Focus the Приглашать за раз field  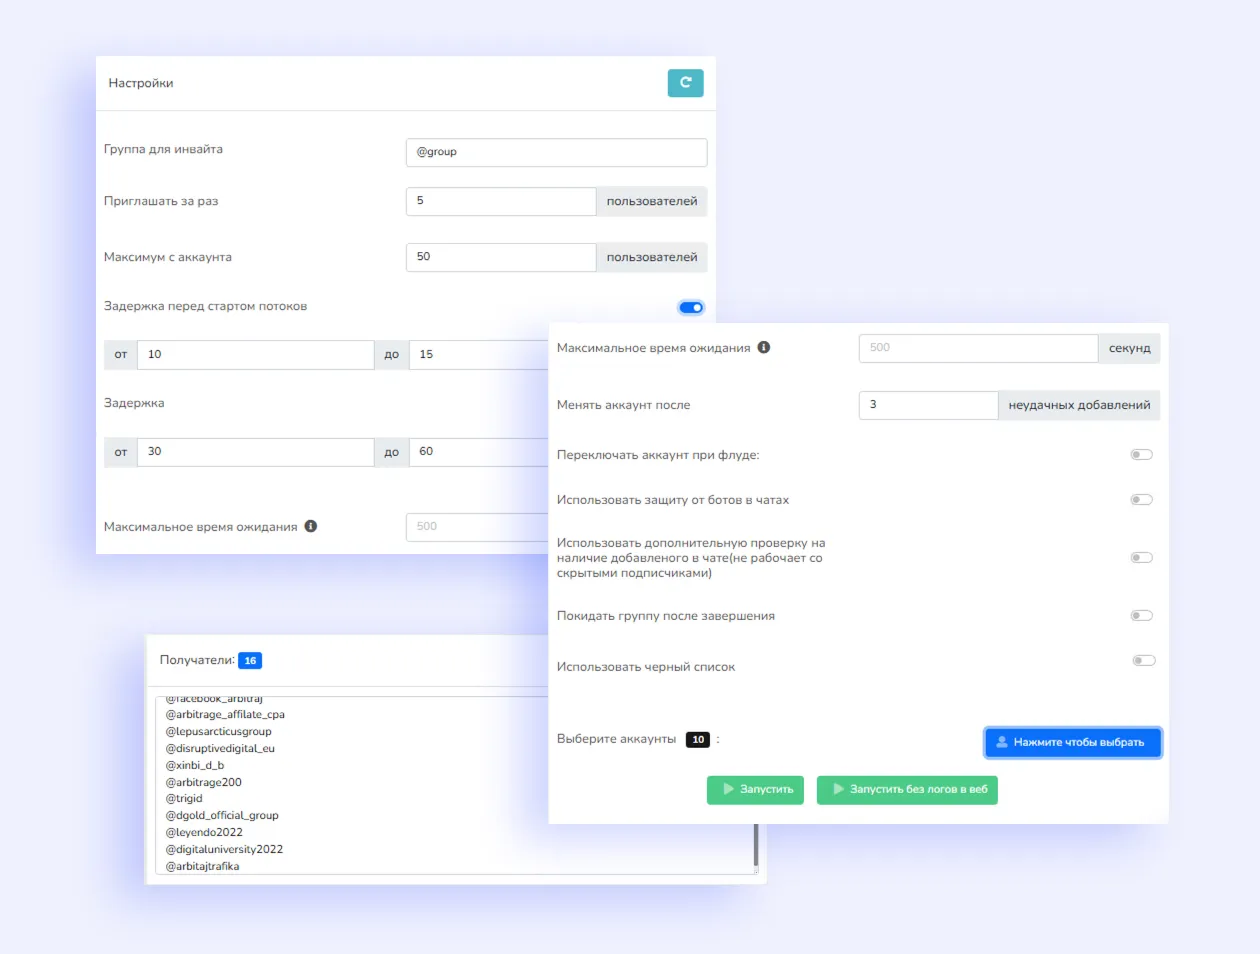point(500,201)
